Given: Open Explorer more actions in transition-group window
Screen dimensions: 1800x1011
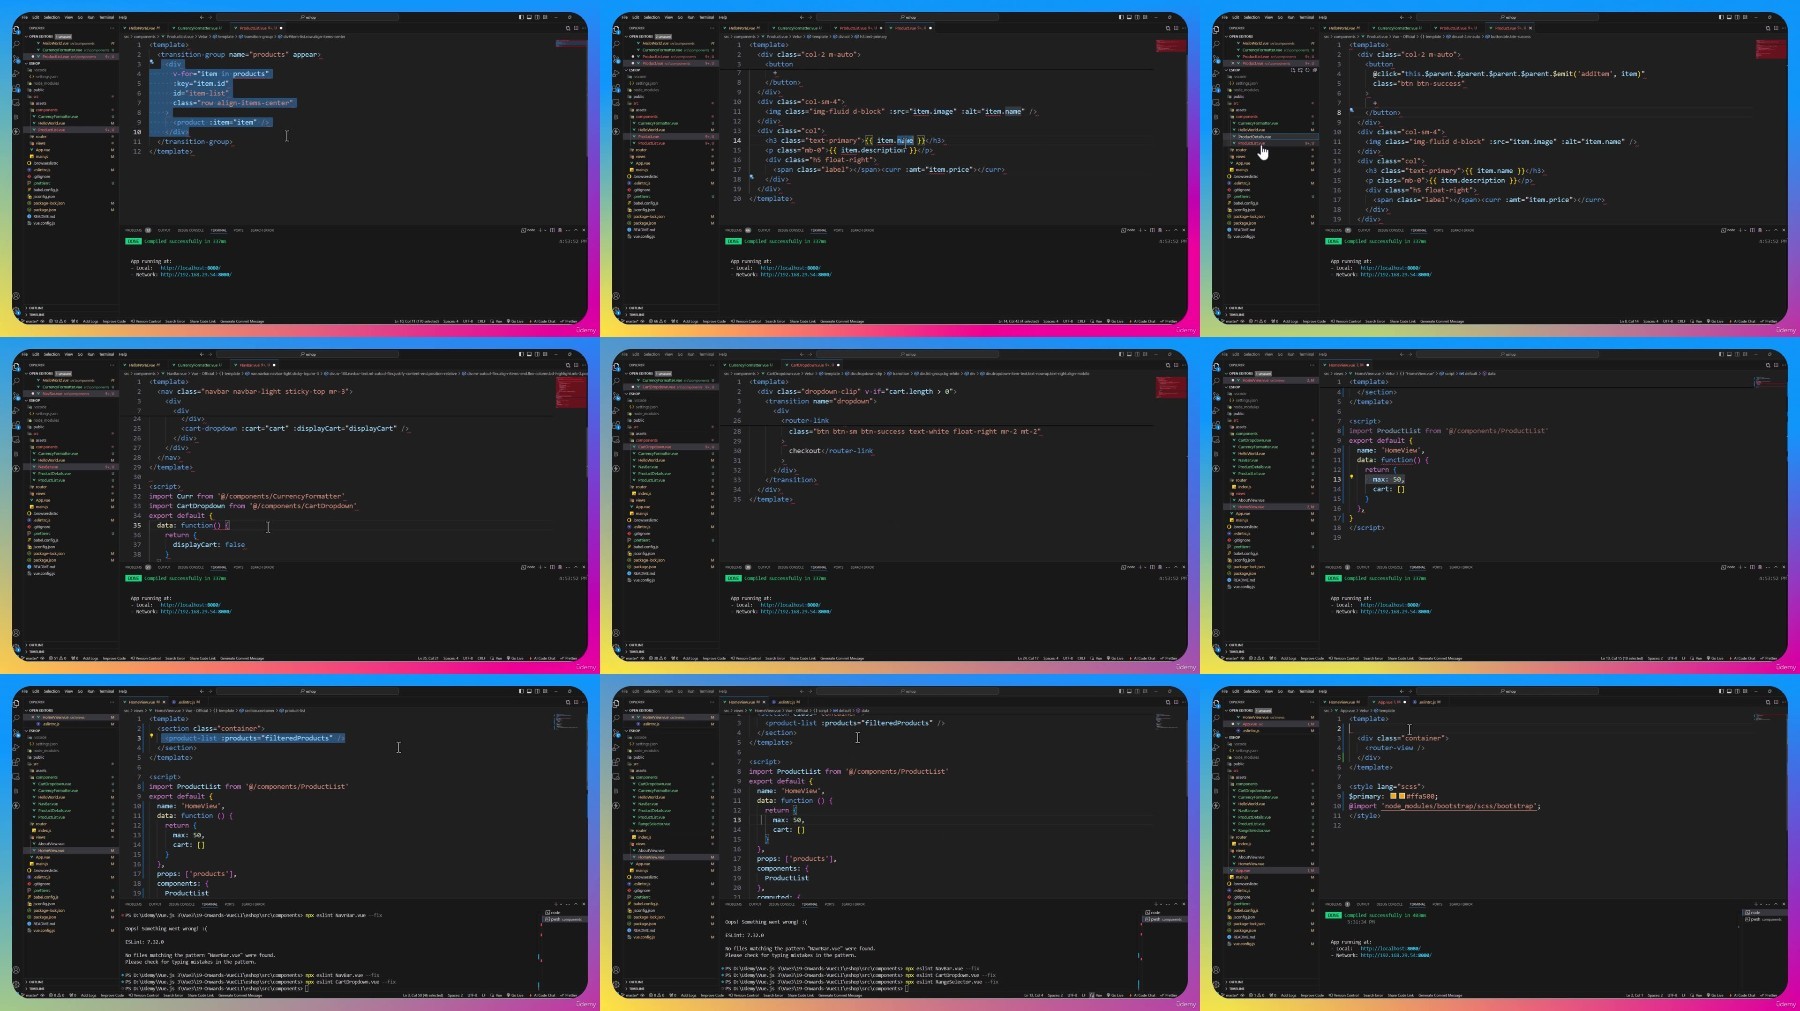Looking at the screenshot, I should click(112, 28).
